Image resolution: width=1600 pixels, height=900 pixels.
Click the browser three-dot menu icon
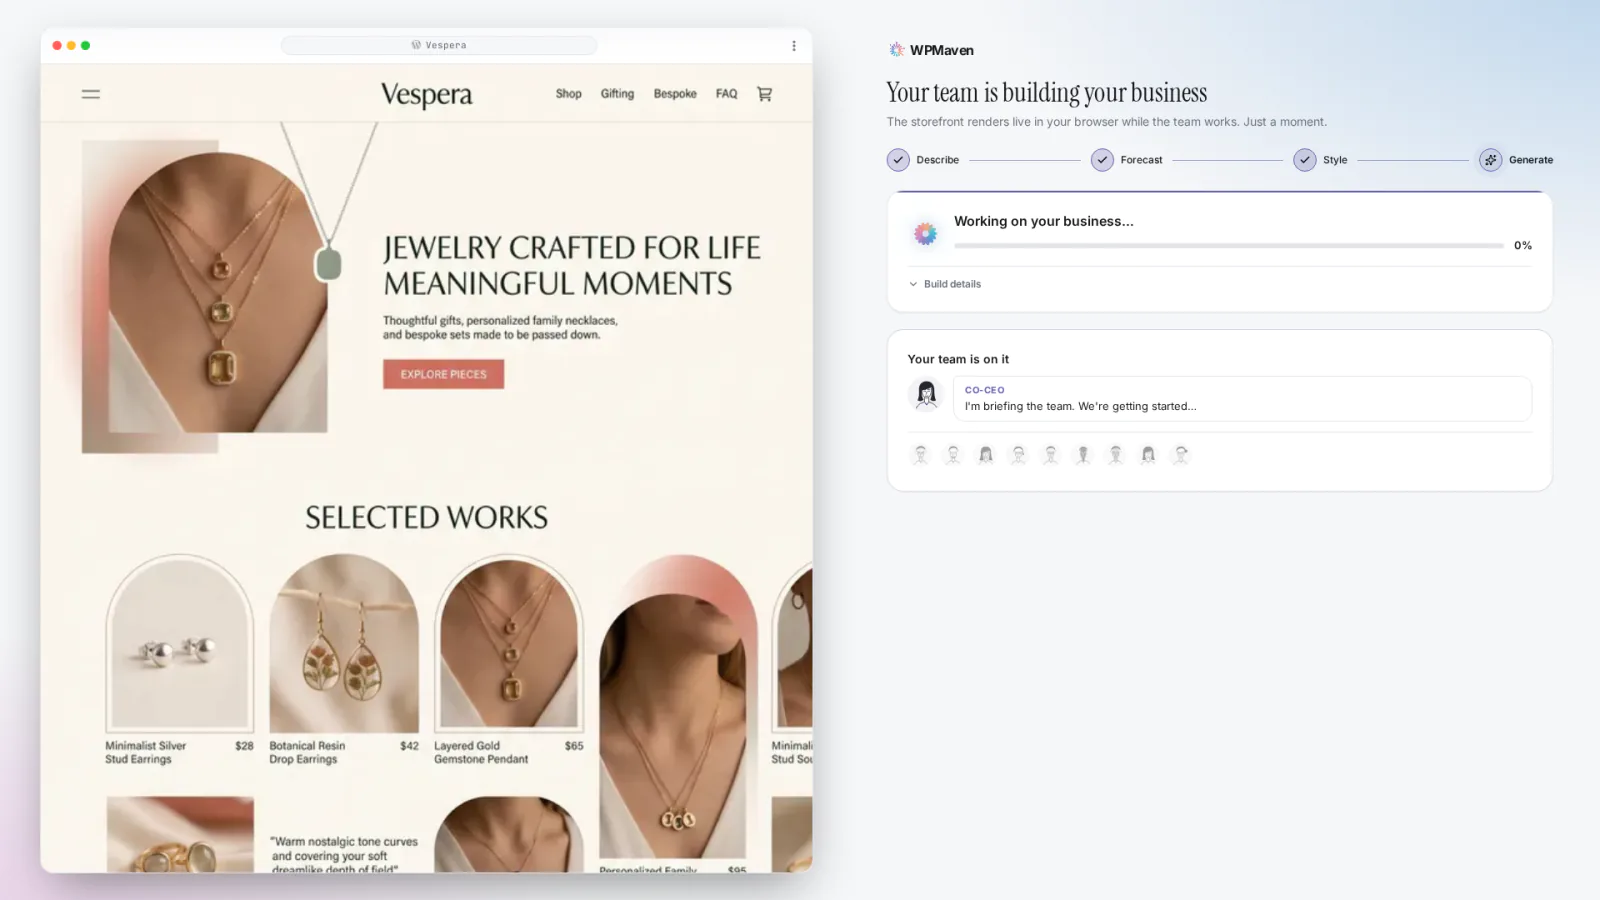pyautogui.click(x=794, y=46)
